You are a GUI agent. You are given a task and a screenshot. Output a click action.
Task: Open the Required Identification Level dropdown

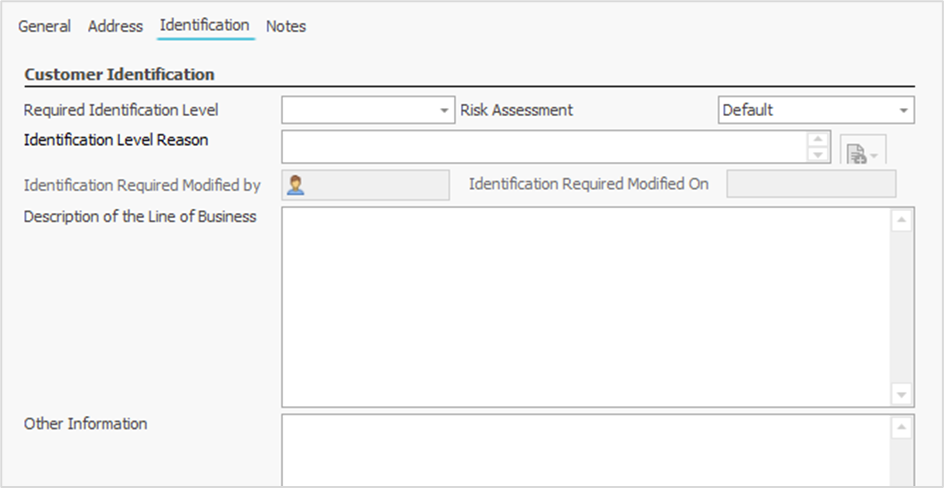pos(445,111)
